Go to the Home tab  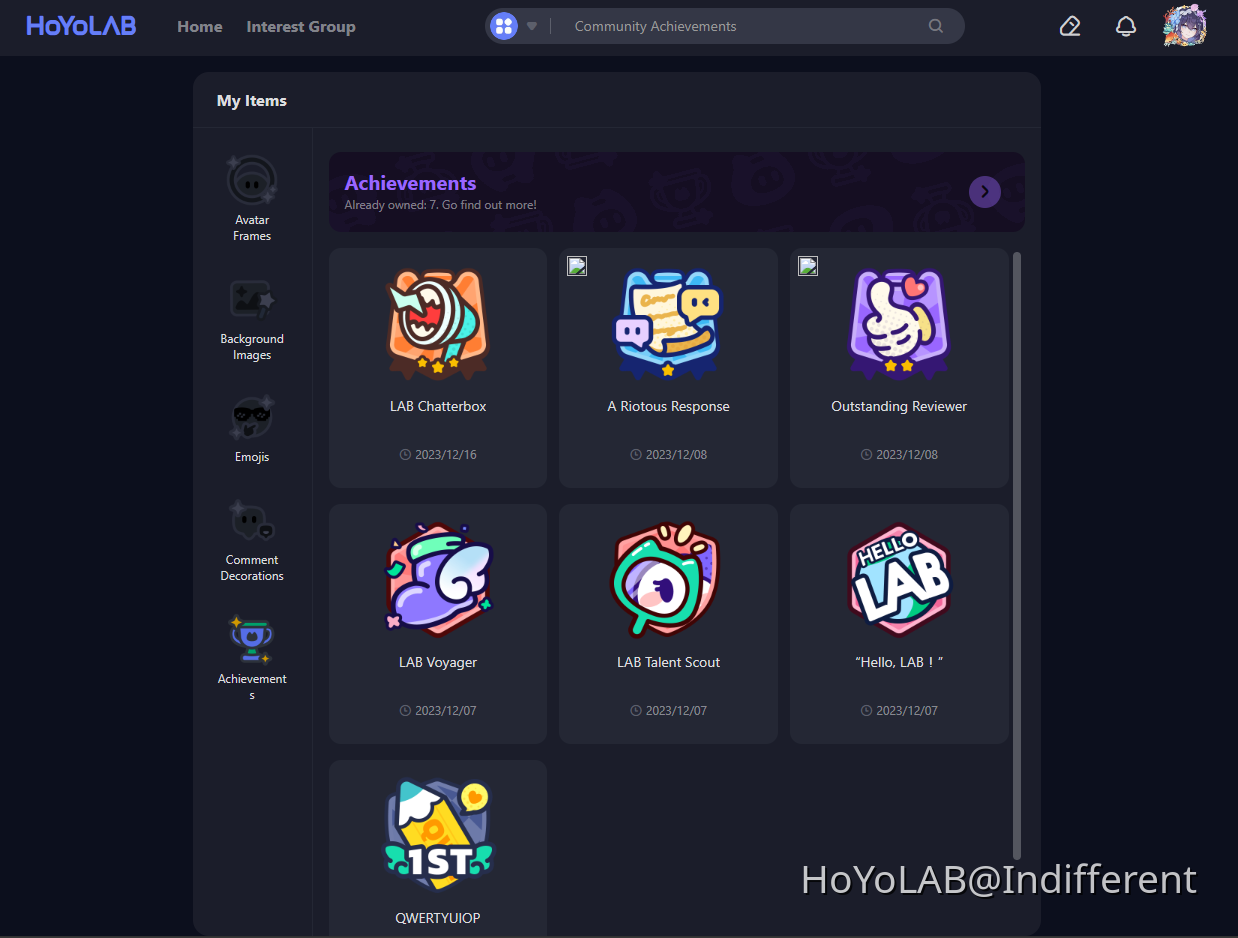tap(200, 27)
